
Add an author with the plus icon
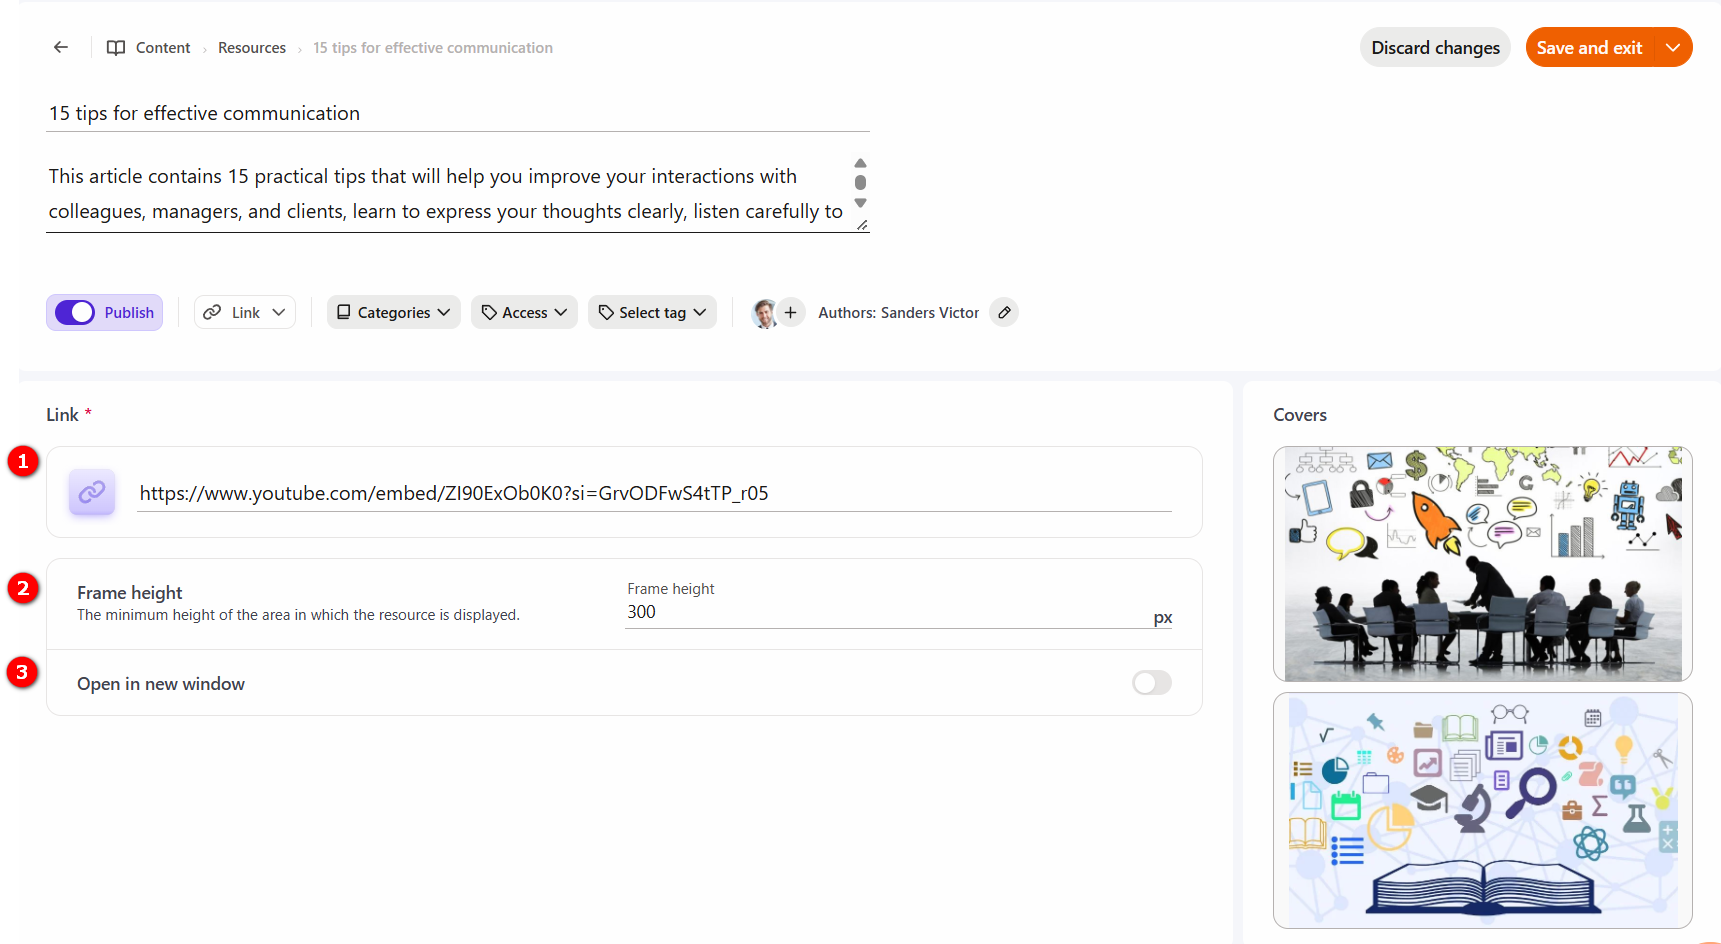790,312
